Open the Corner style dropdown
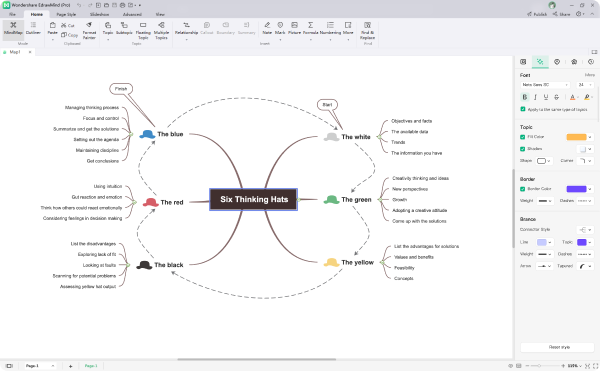 [585, 161]
